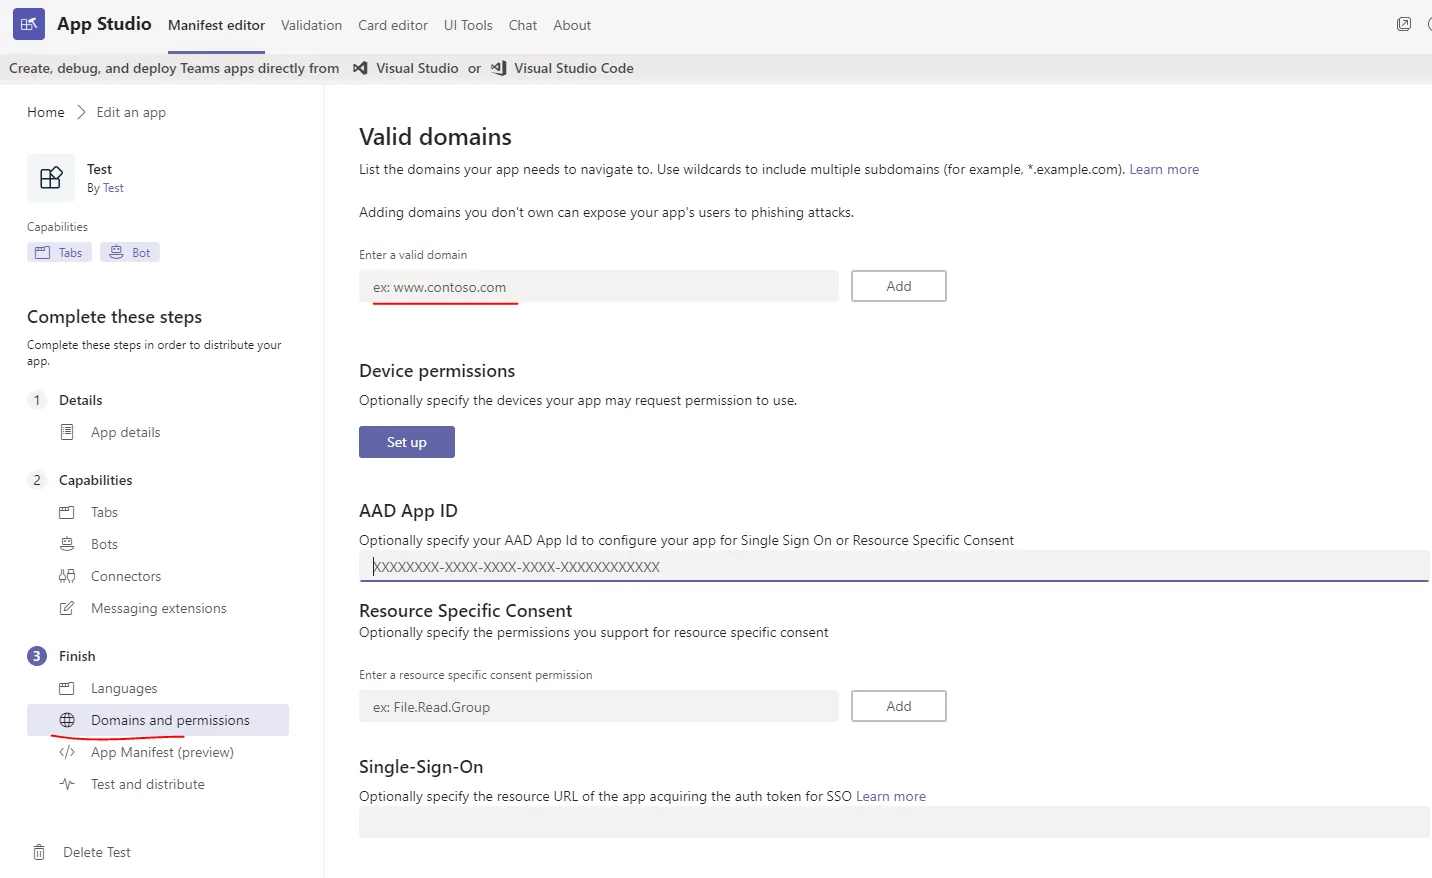Click the App Studio logo icon
This screenshot has height=878, width=1432.
29,24
